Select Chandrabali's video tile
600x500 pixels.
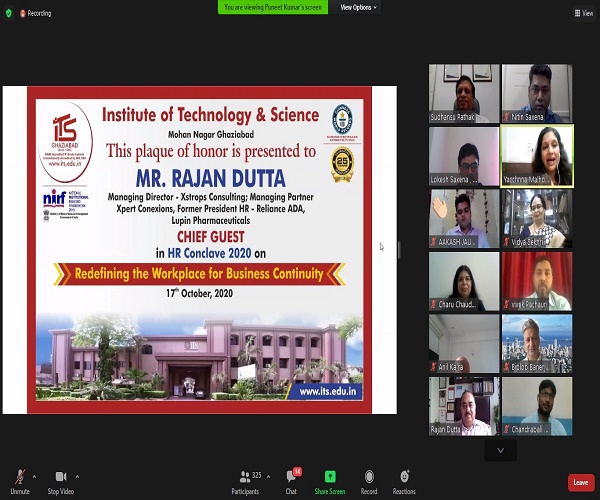coord(537,406)
